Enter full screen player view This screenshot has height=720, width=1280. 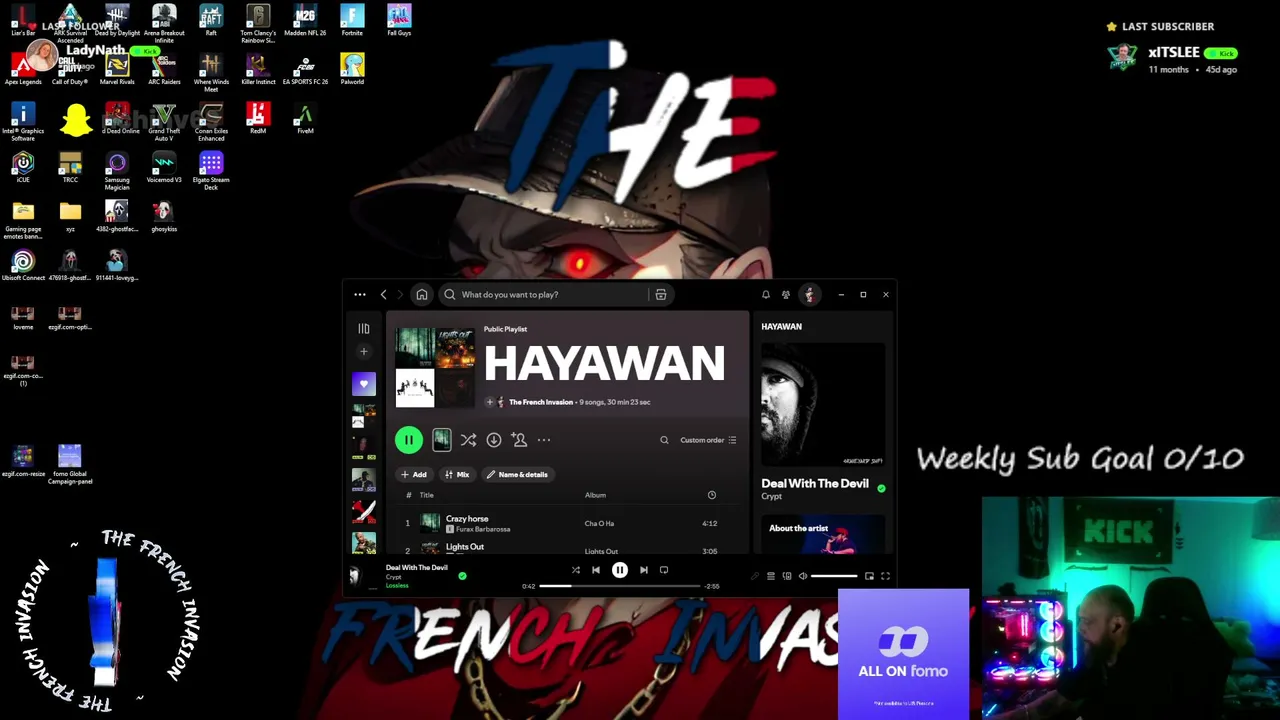(x=885, y=576)
